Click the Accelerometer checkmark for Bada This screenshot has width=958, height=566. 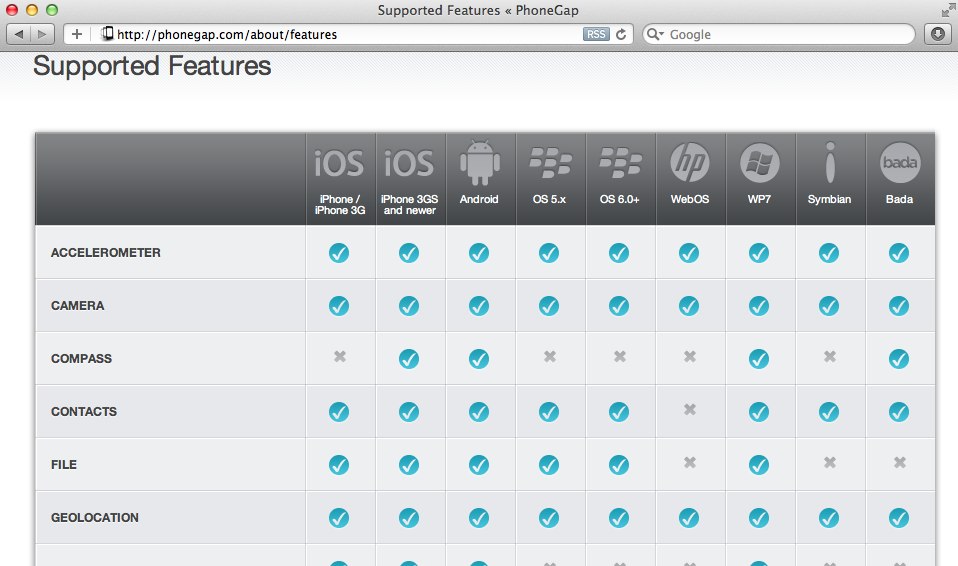899,252
